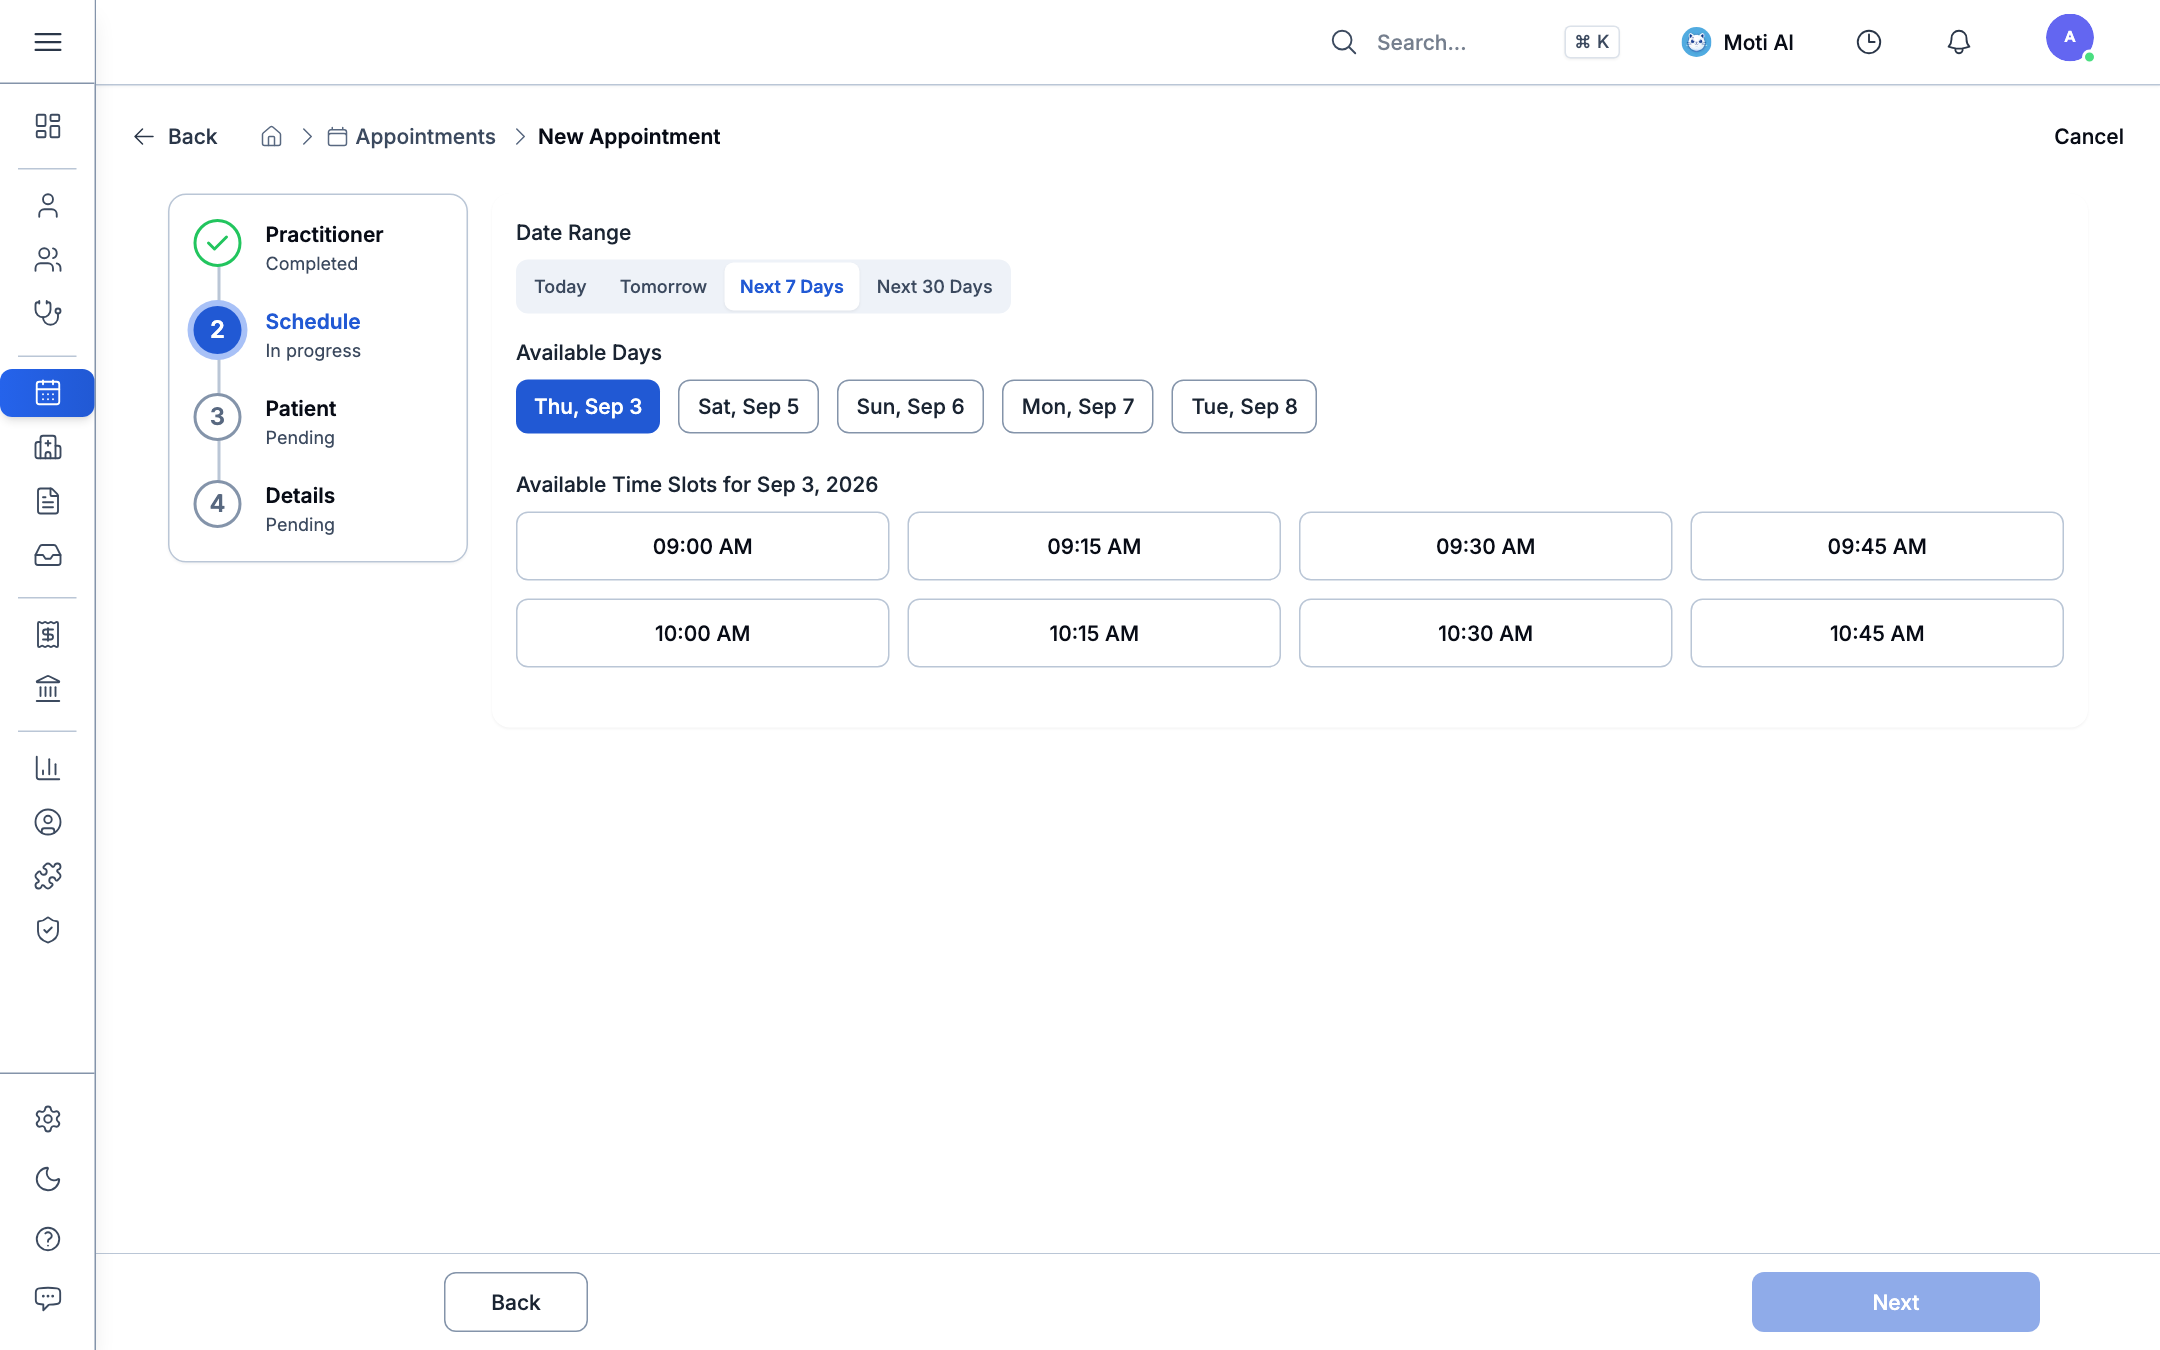Open the user avatar A menu
The width and height of the screenshot is (2160, 1350).
pyautogui.click(x=2069, y=38)
